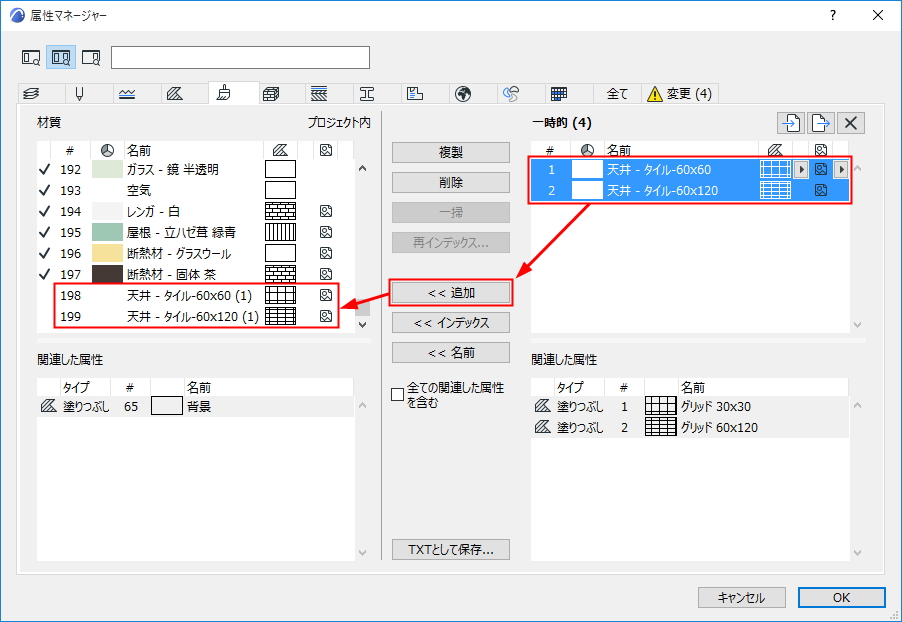This screenshot has width=902, height=622.
Task: Enable include all related attributes checkbox
Action: [398, 395]
